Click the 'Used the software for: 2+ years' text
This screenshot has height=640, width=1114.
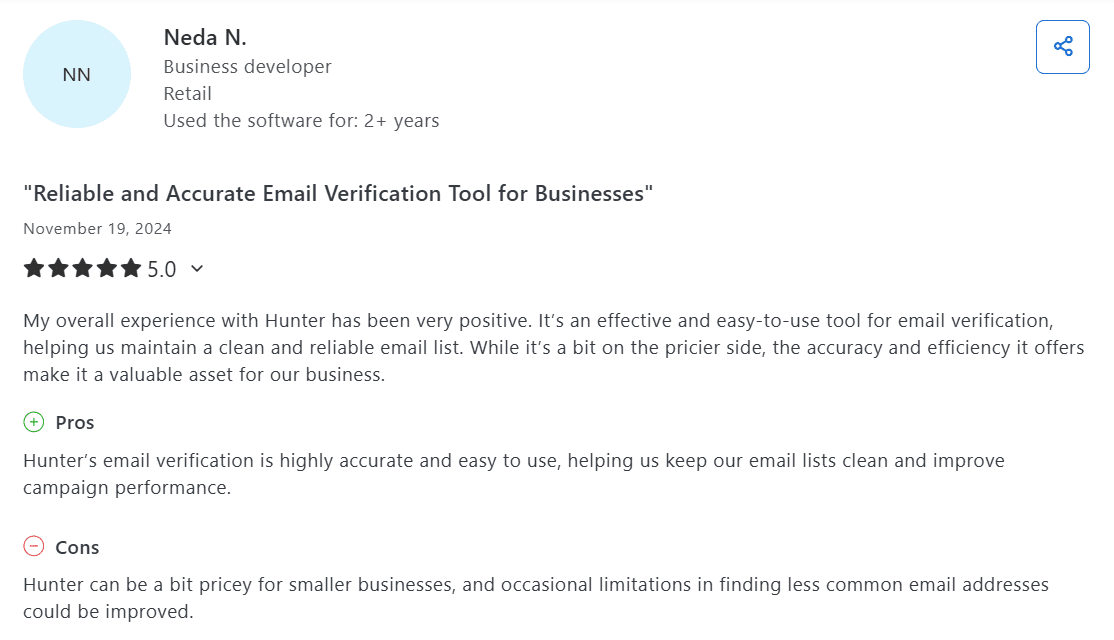[x=301, y=121]
